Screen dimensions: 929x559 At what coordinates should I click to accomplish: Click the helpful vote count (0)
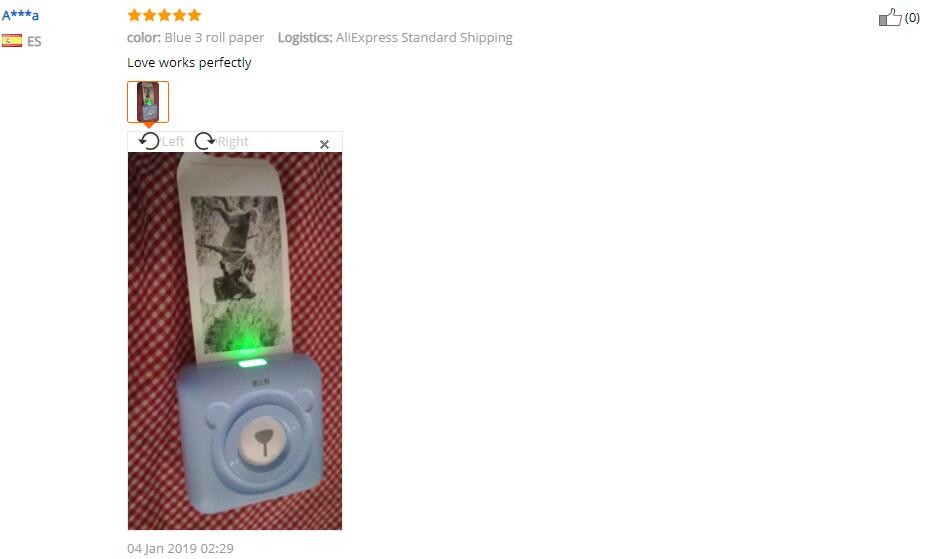pyautogui.click(x=912, y=18)
